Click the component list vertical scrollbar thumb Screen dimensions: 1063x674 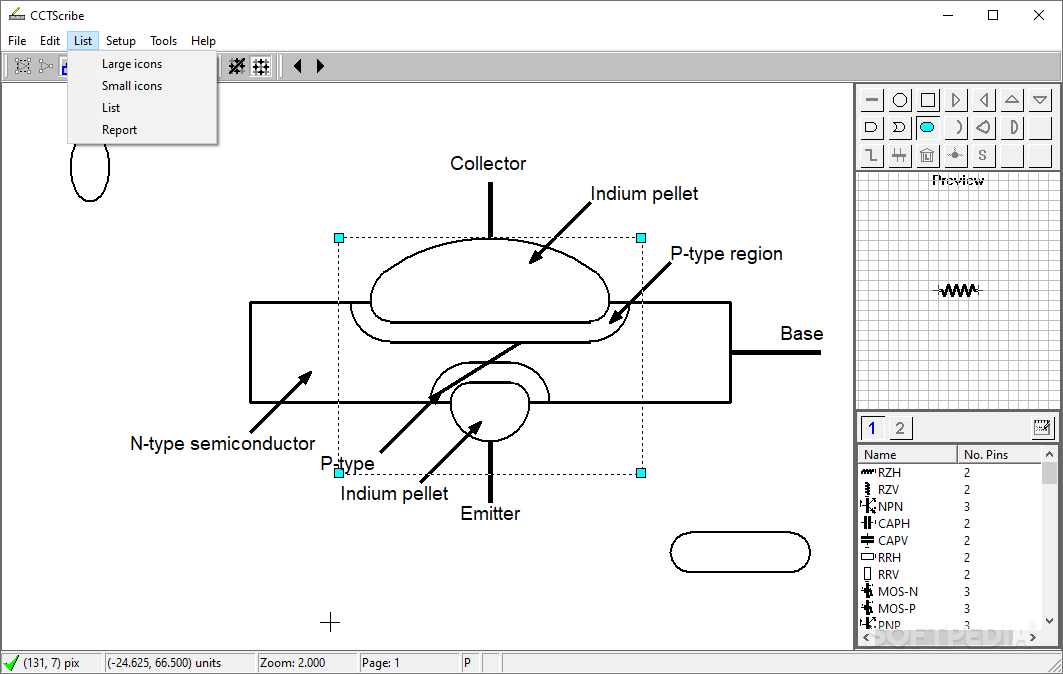pos(1049,473)
